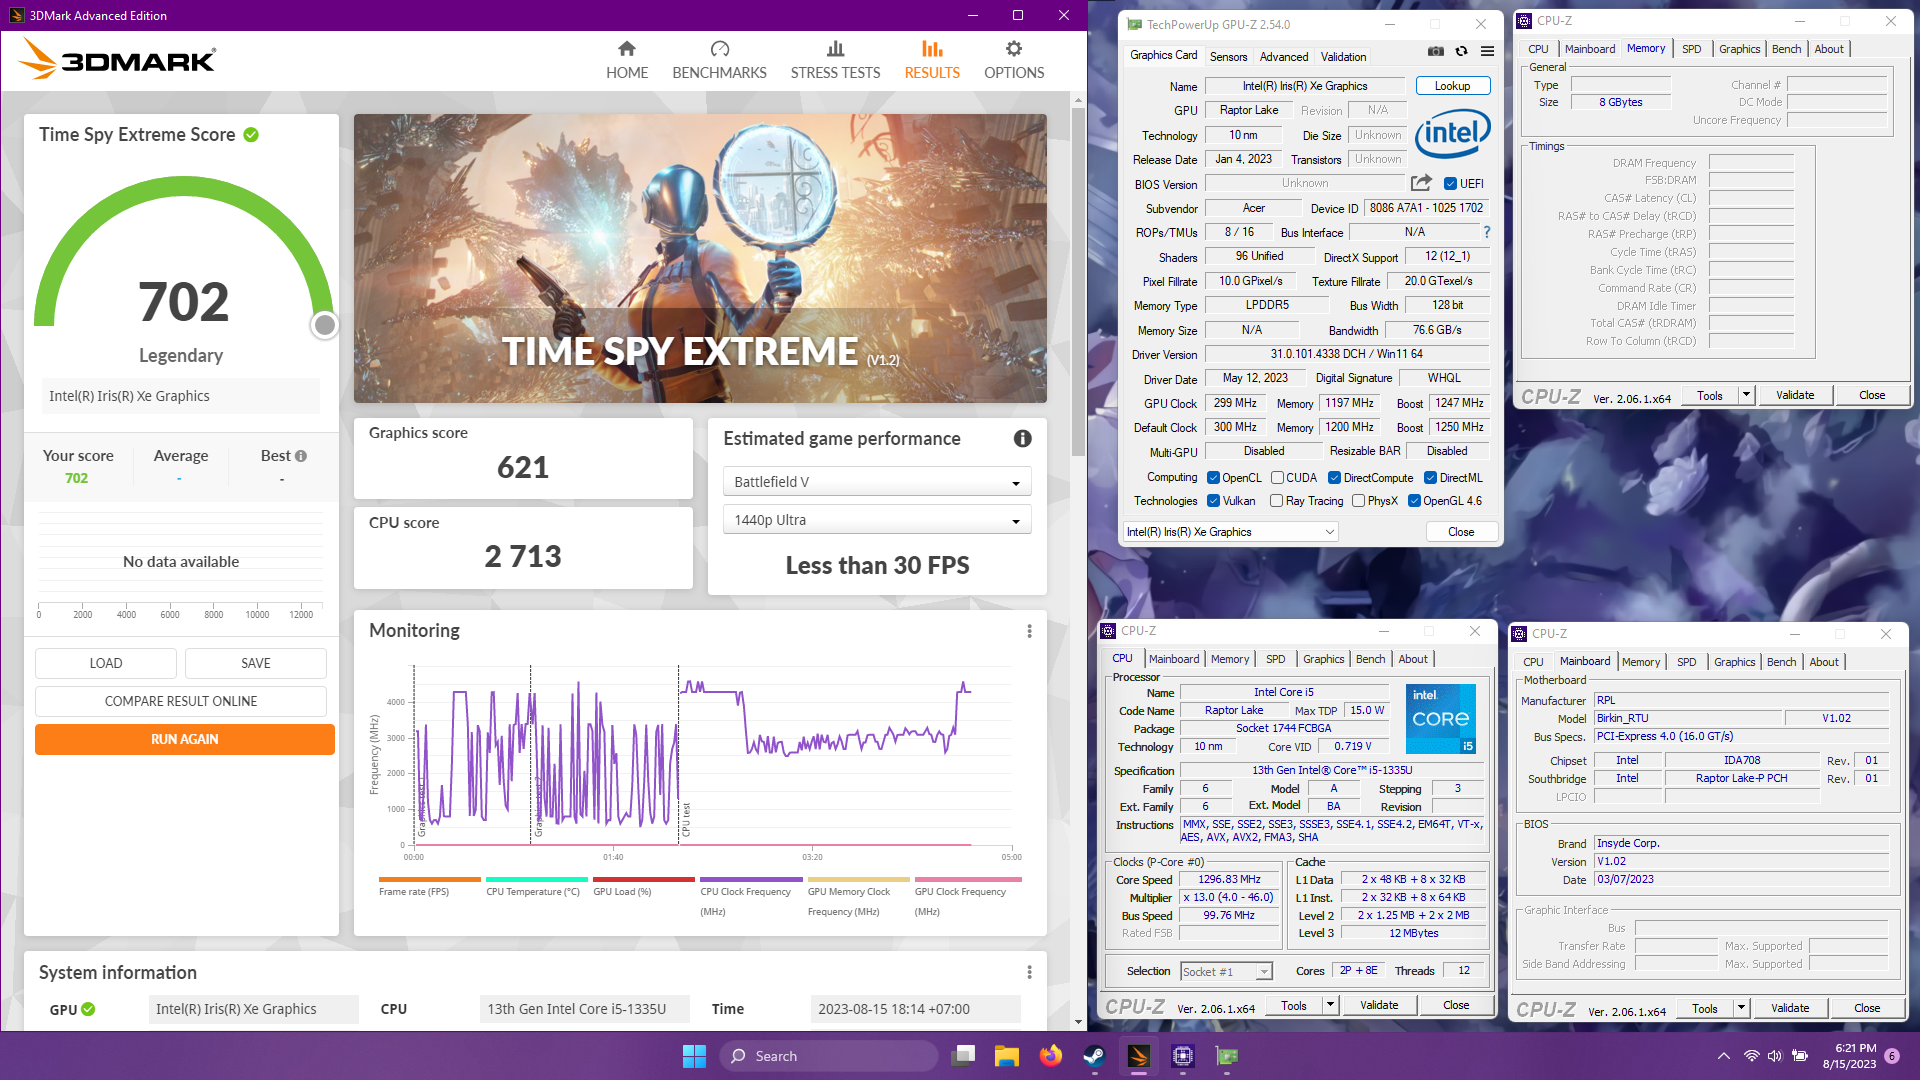Toggle the DirectML checkbox
1920x1080 pixels.
[x=1430, y=478]
